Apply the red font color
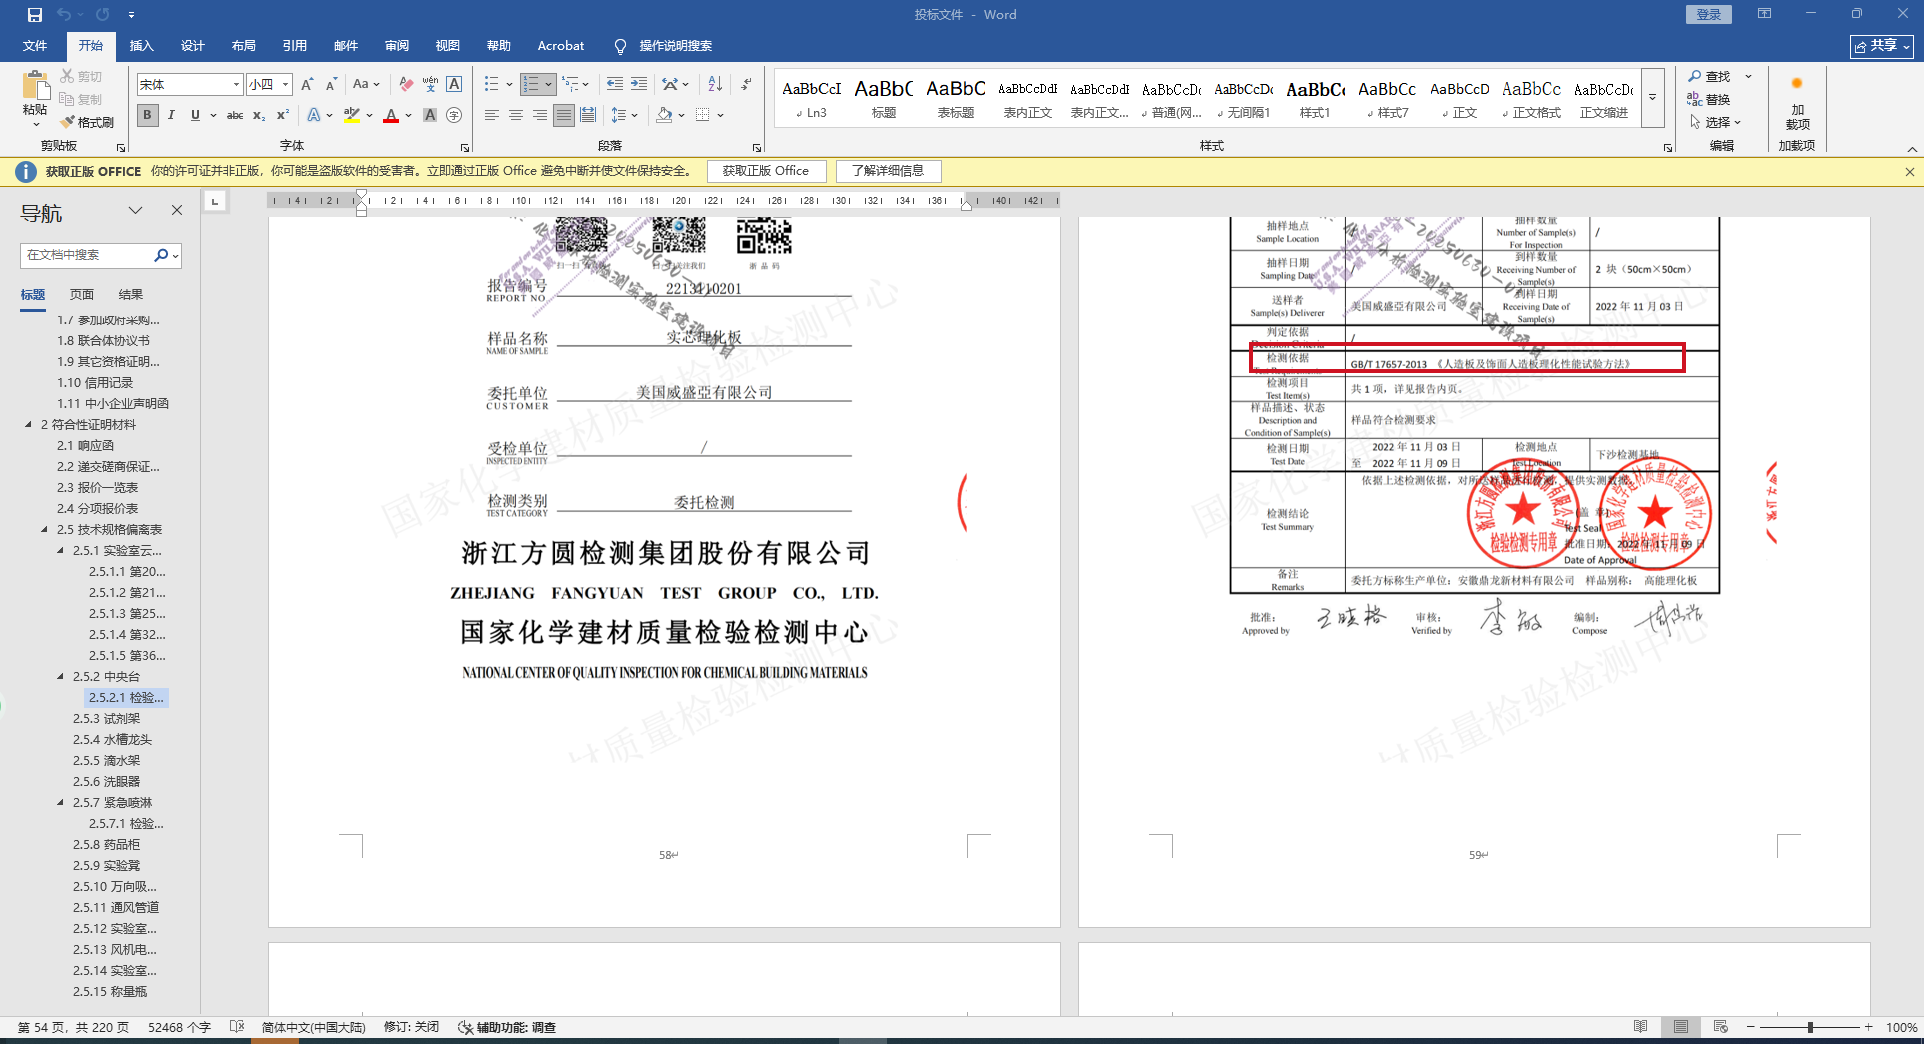Screen dimensions: 1924x1044 pos(391,115)
